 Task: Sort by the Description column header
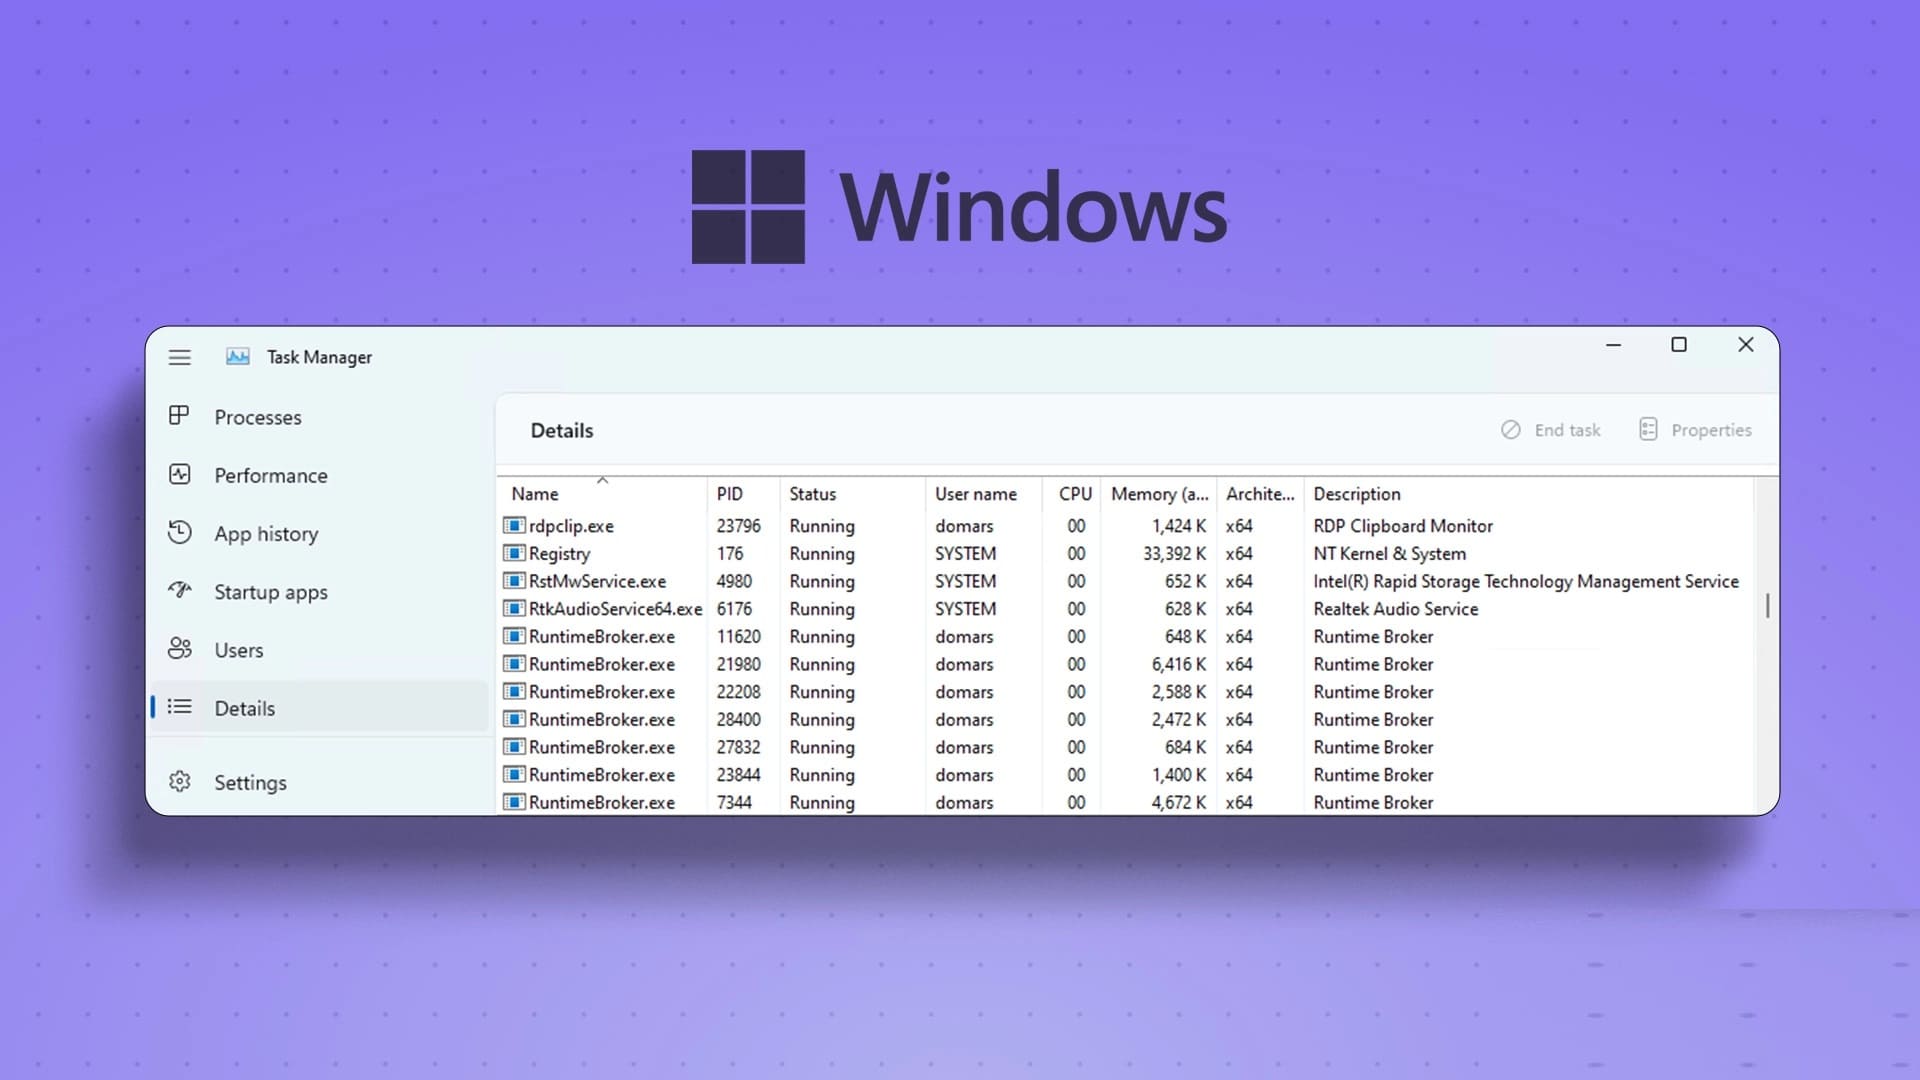[1529, 494]
